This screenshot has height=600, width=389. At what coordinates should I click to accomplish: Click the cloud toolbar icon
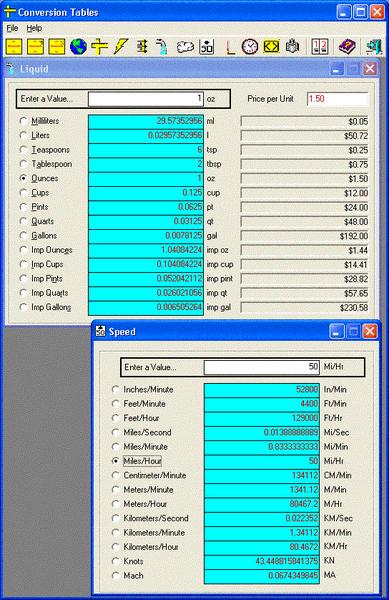click(185, 47)
